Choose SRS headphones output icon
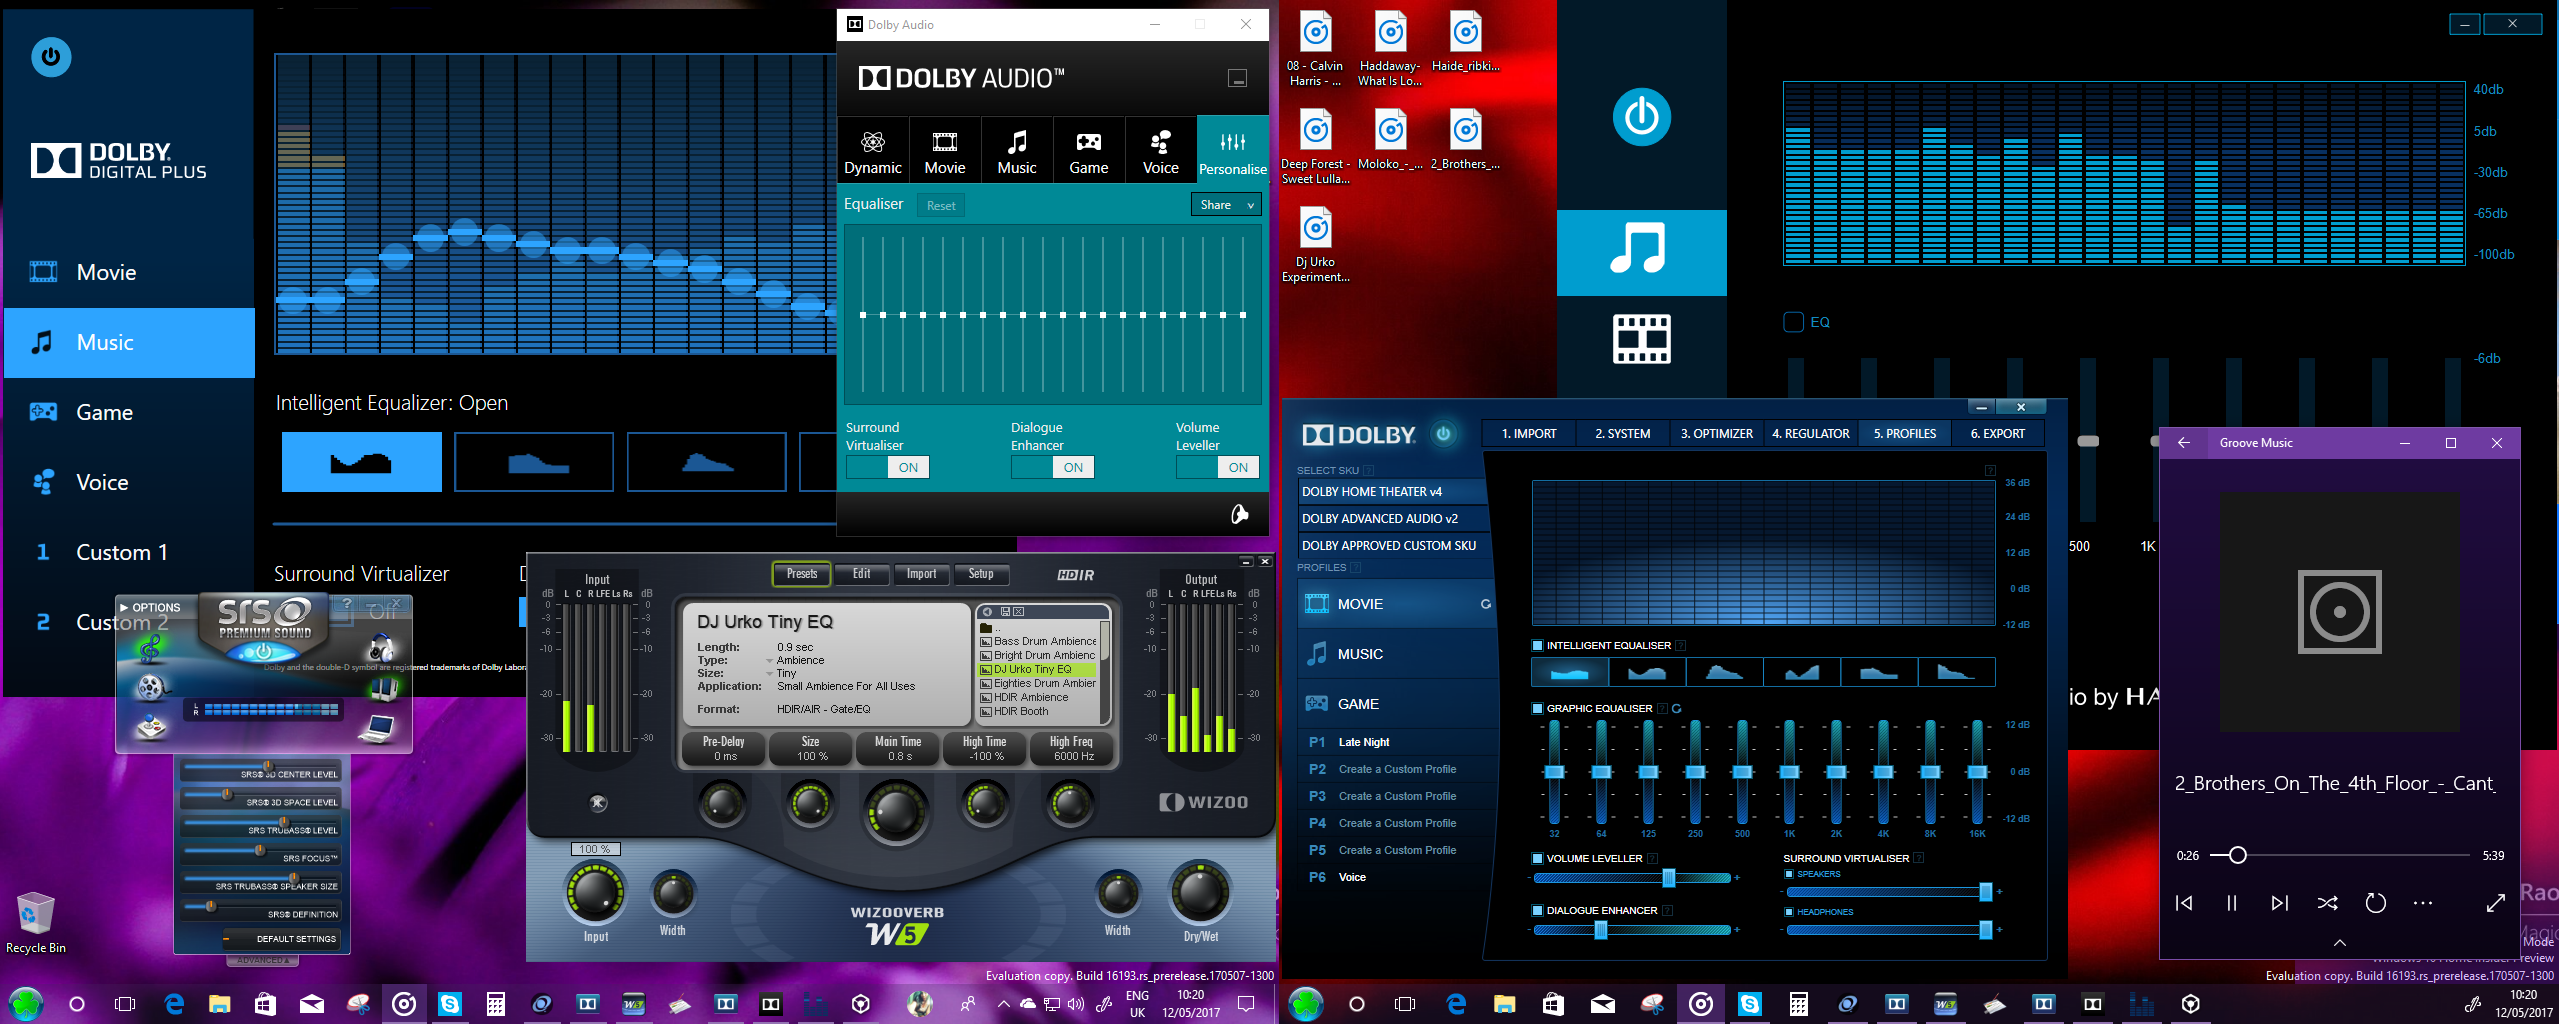The image size is (2559, 1024). [x=381, y=648]
